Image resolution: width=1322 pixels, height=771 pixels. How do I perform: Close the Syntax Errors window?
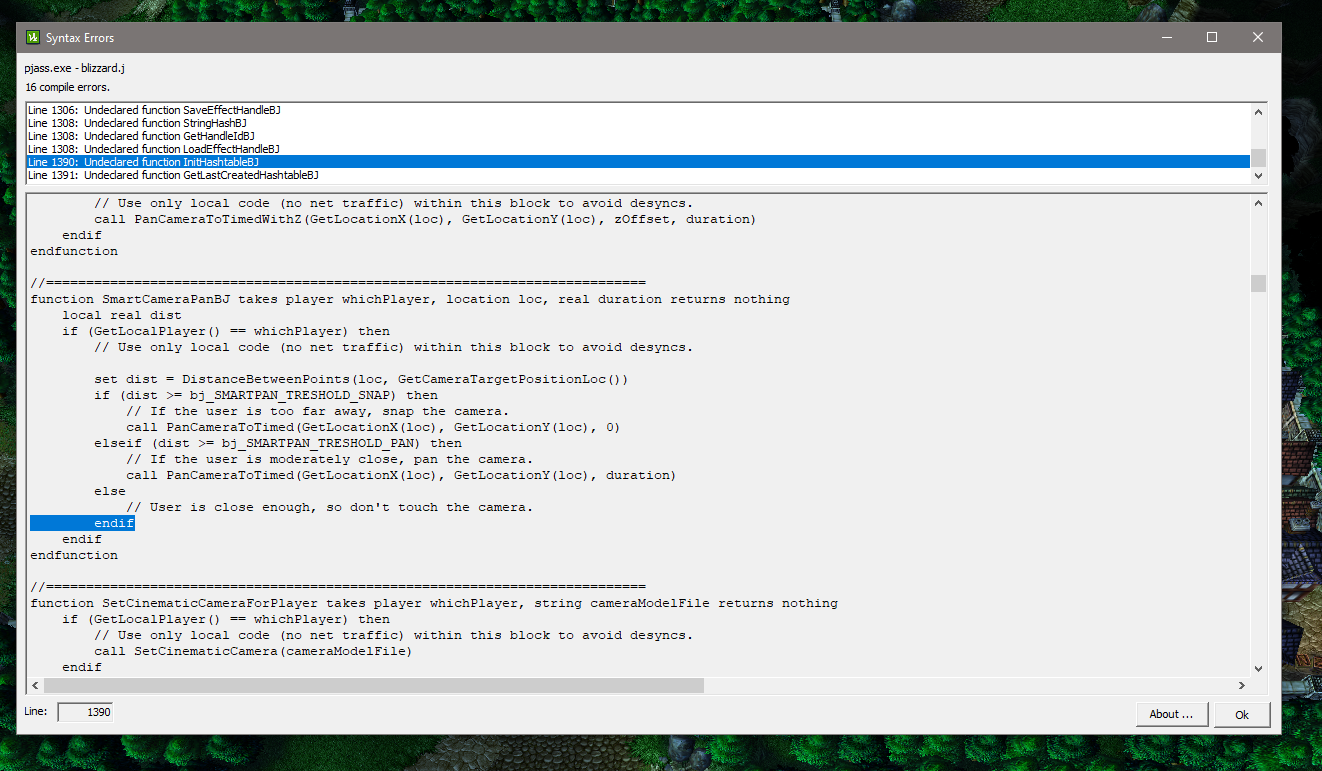pyautogui.click(x=1258, y=38)
